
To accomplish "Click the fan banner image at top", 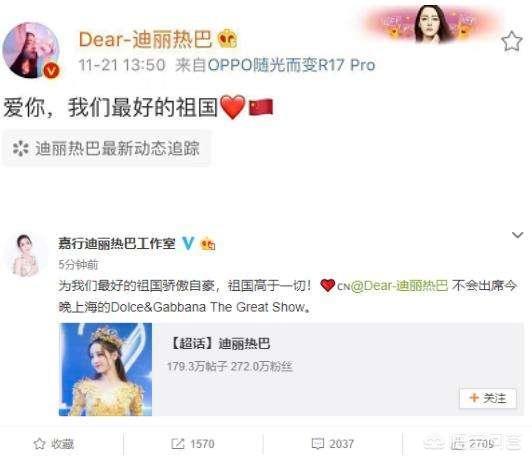I will [x=430, y=24].
